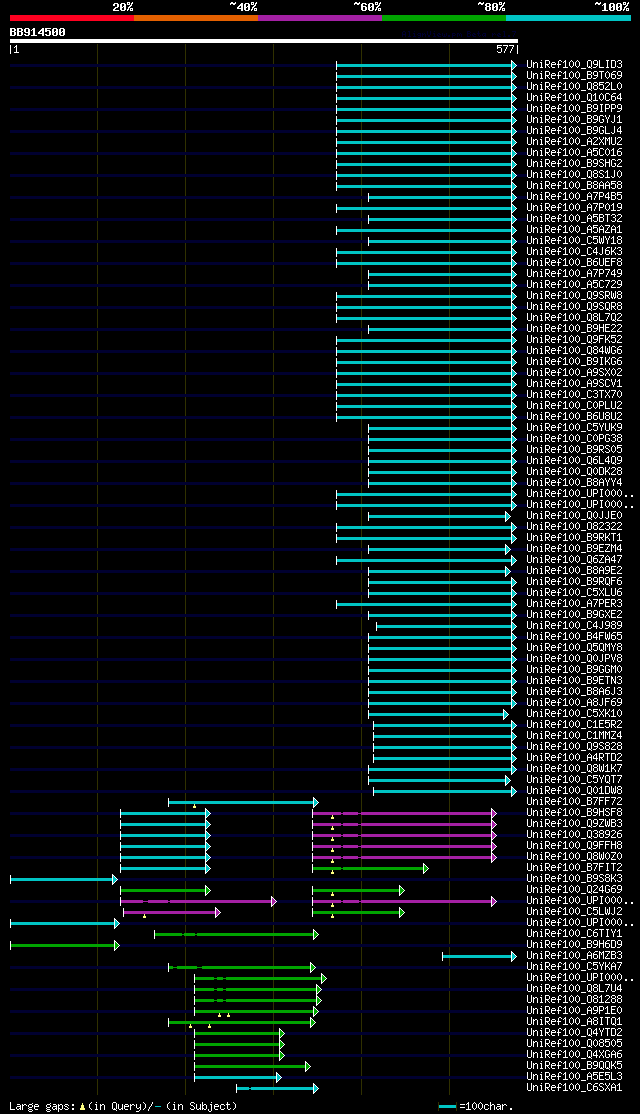Image resolution: width=640 pixels, height=1114 pixels.
Task: Select the UniRef100_A8JF69 label
Action: (575, 703)
